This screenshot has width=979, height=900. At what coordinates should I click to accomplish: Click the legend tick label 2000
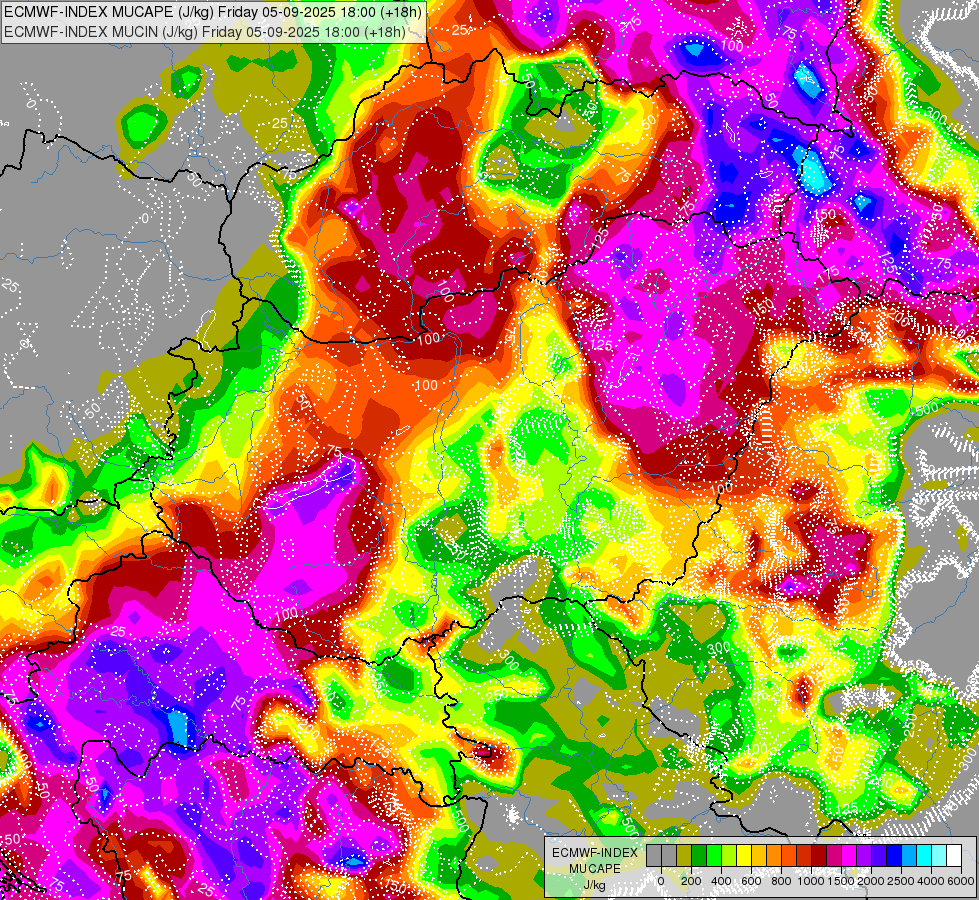click(x=871, y=881)
